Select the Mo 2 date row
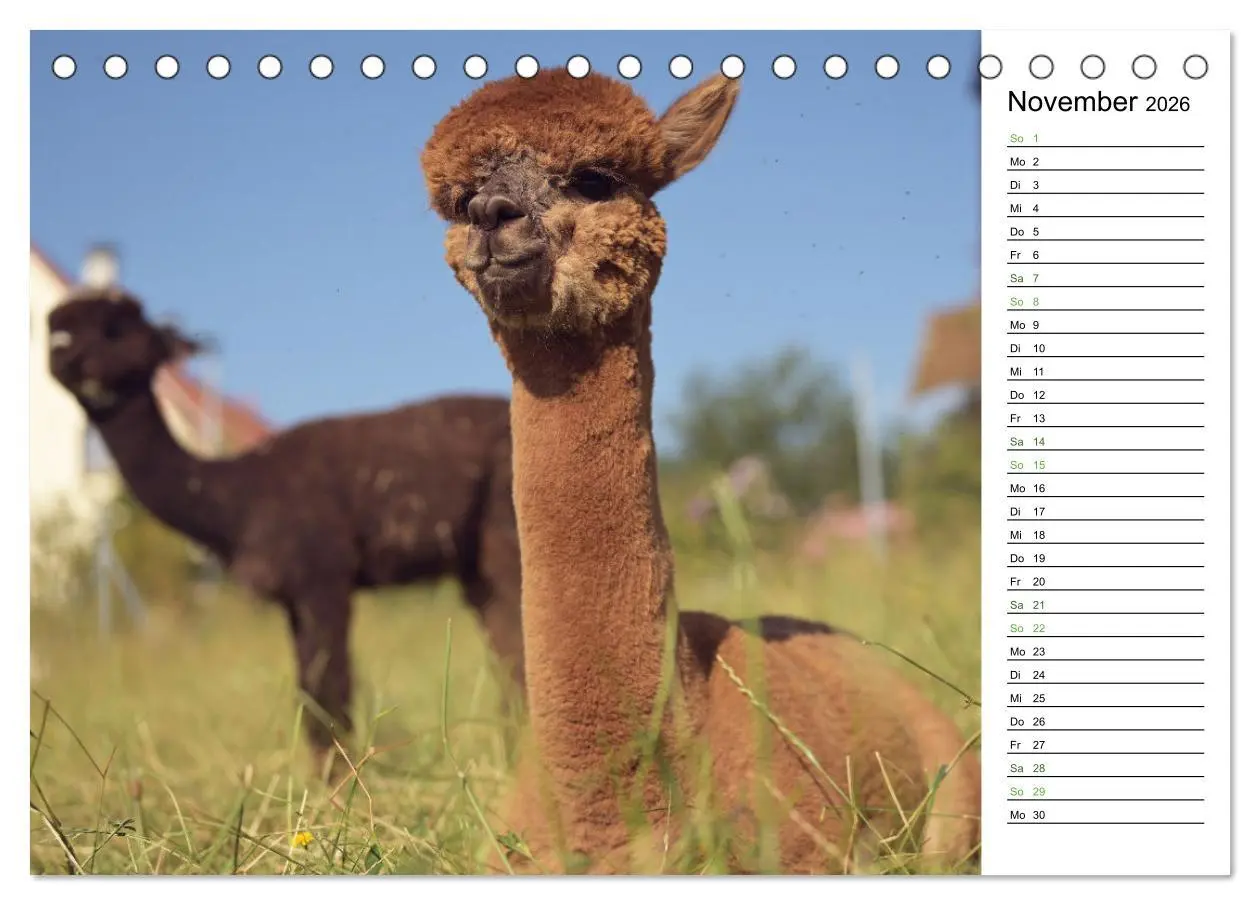Viewport: 1260px width, 905px height. point(1105,161)
